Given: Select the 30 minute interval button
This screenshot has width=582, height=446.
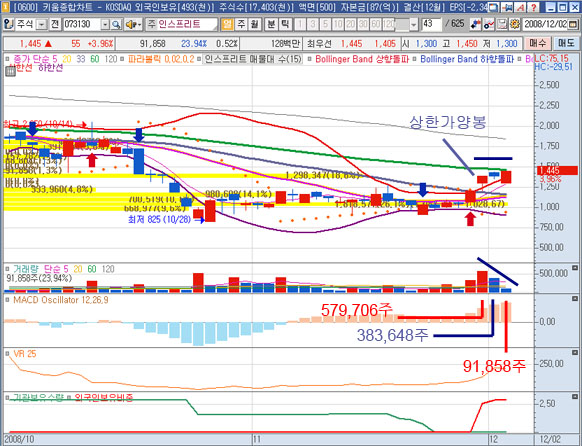Looking at the screenshot, I should 363,24.
